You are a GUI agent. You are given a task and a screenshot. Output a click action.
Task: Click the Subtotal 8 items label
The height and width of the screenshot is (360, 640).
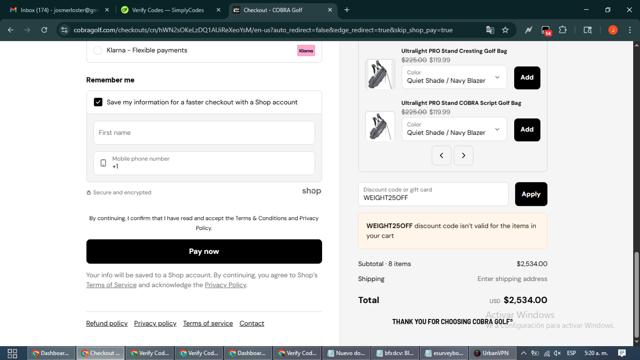384,264
